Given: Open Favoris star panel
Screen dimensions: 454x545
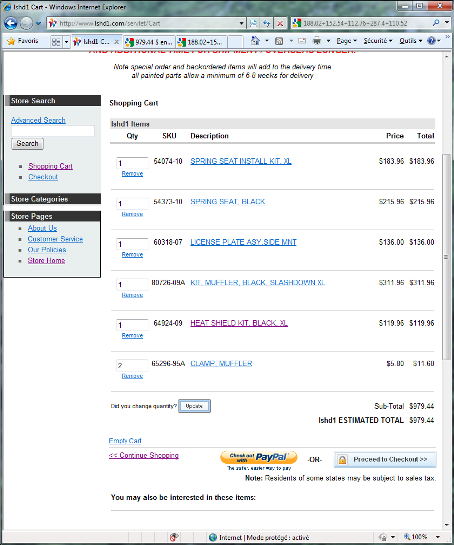Looking at the screenshot, I should click(x=23, y=41).
